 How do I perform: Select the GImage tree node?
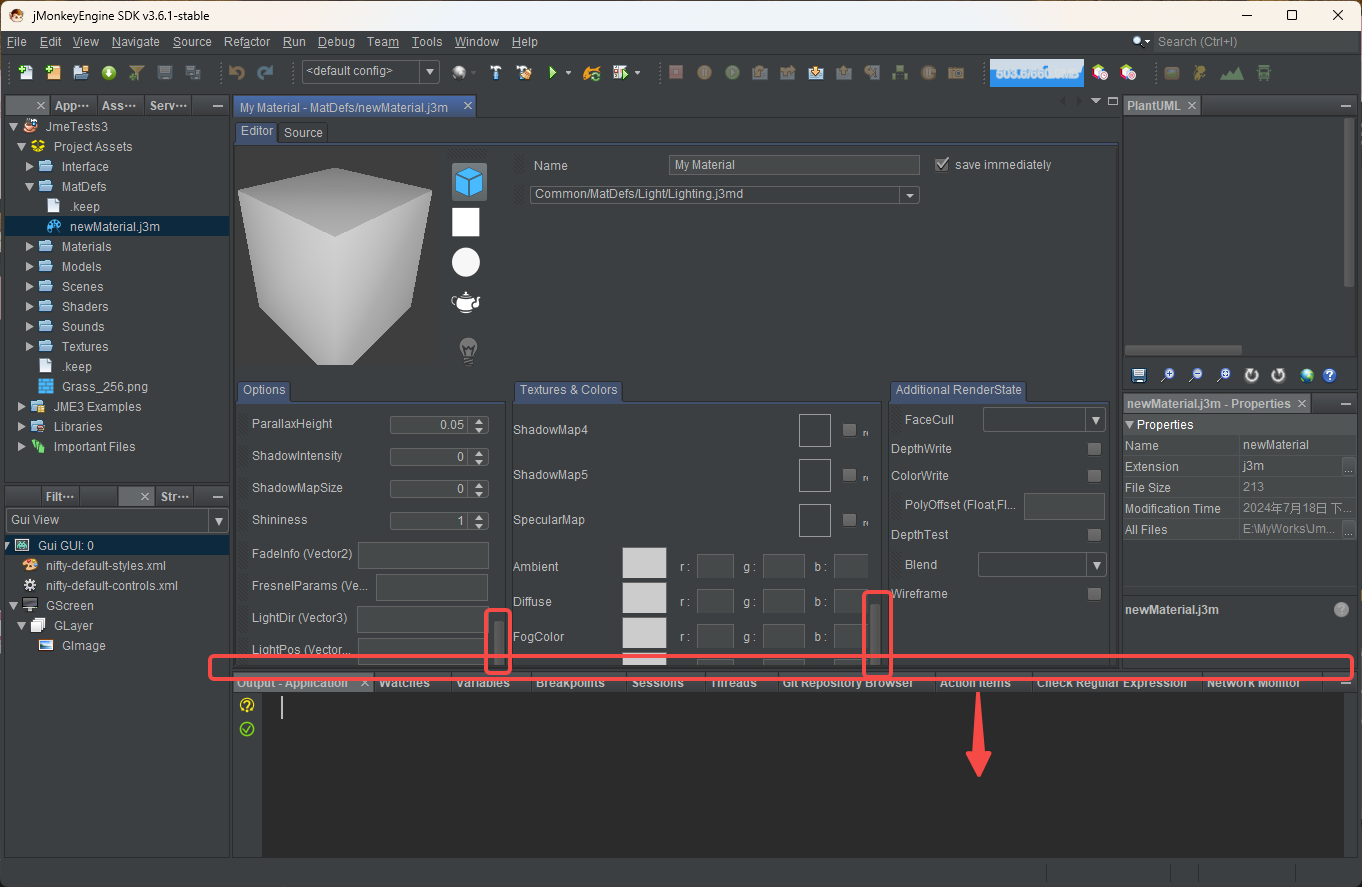[x=83, y=646]
